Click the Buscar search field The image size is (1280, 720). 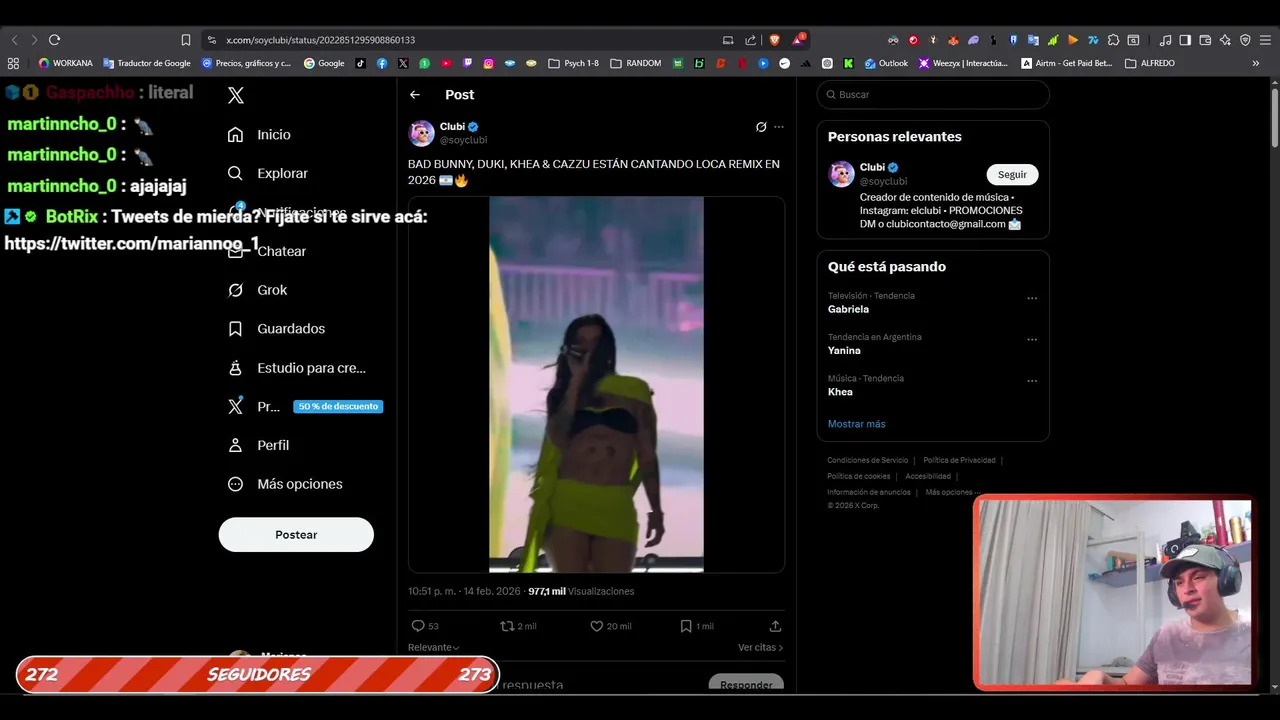point(933,95)
